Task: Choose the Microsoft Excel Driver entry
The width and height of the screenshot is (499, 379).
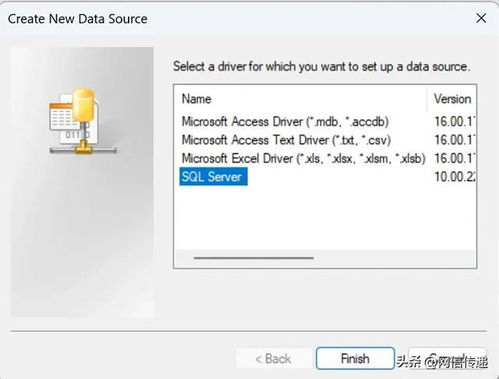Action: tap(303, 158)
